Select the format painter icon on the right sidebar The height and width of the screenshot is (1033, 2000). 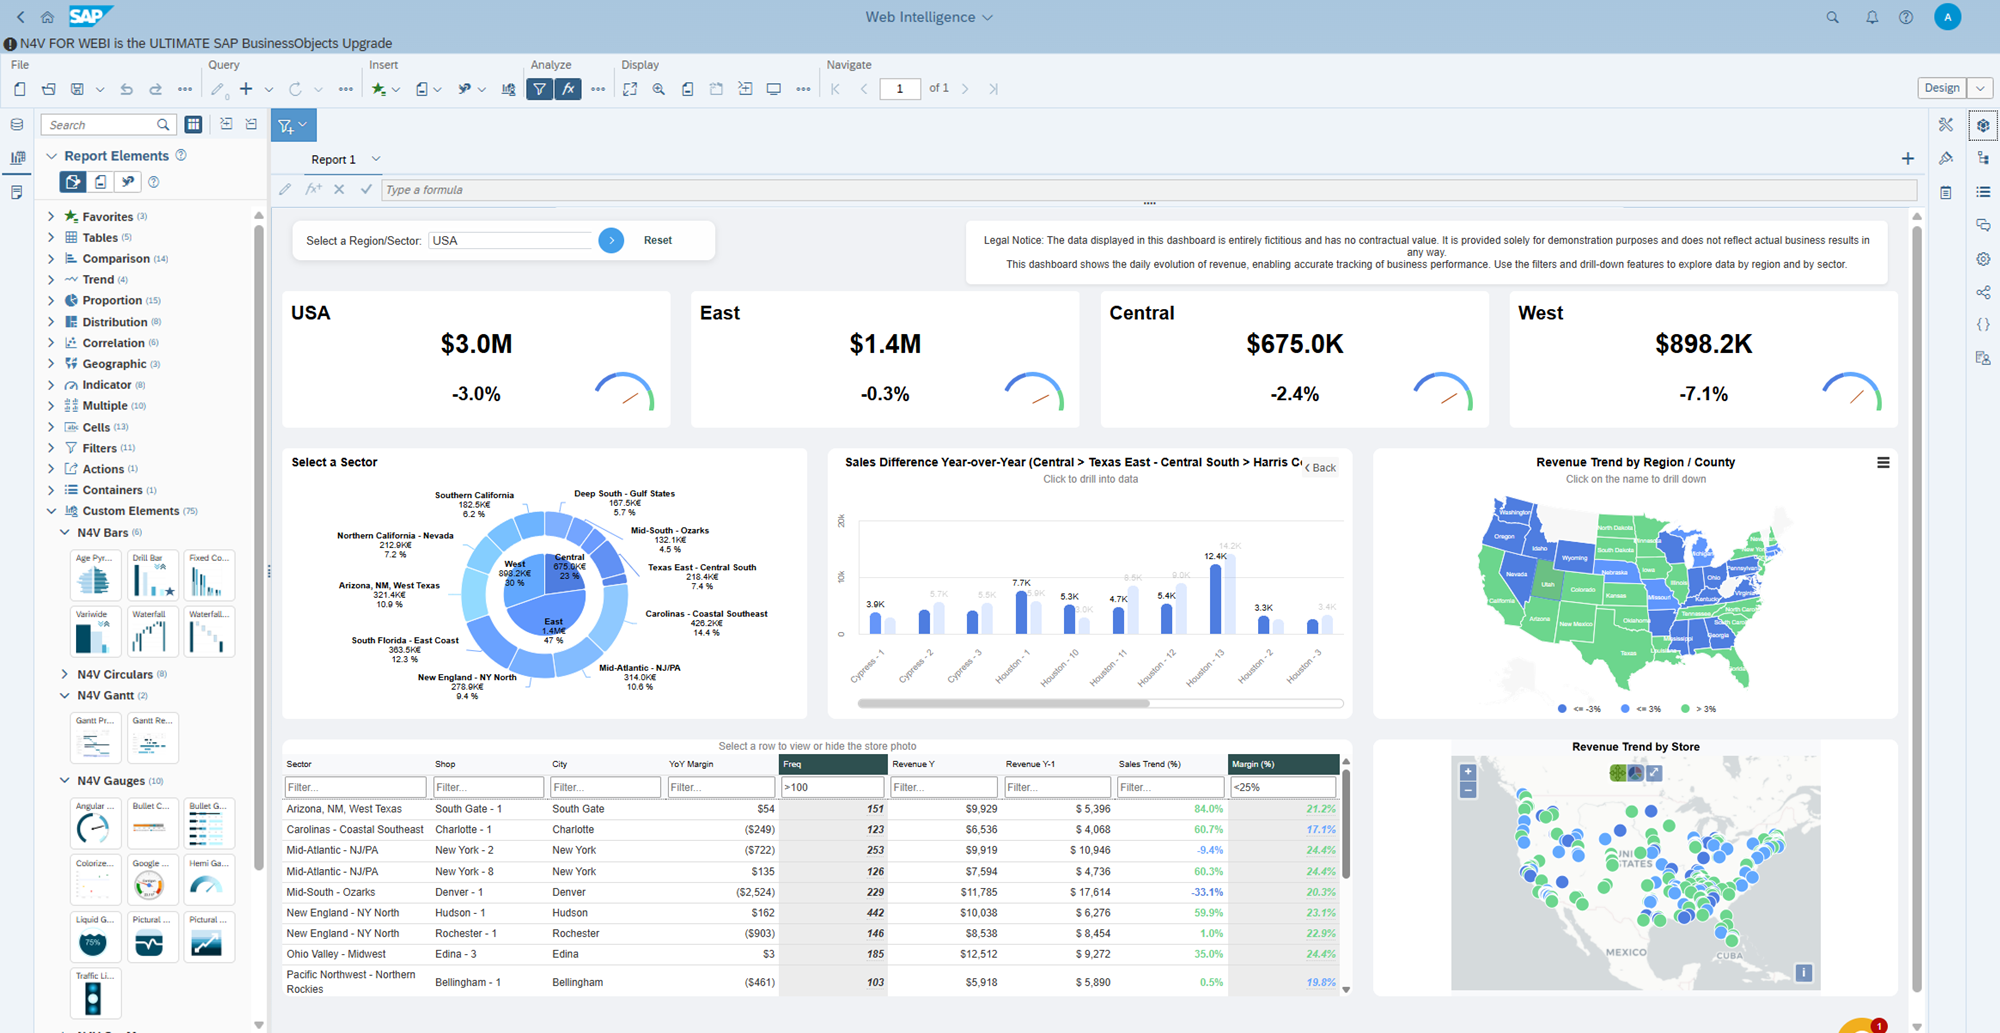[x=1946, y=159]
